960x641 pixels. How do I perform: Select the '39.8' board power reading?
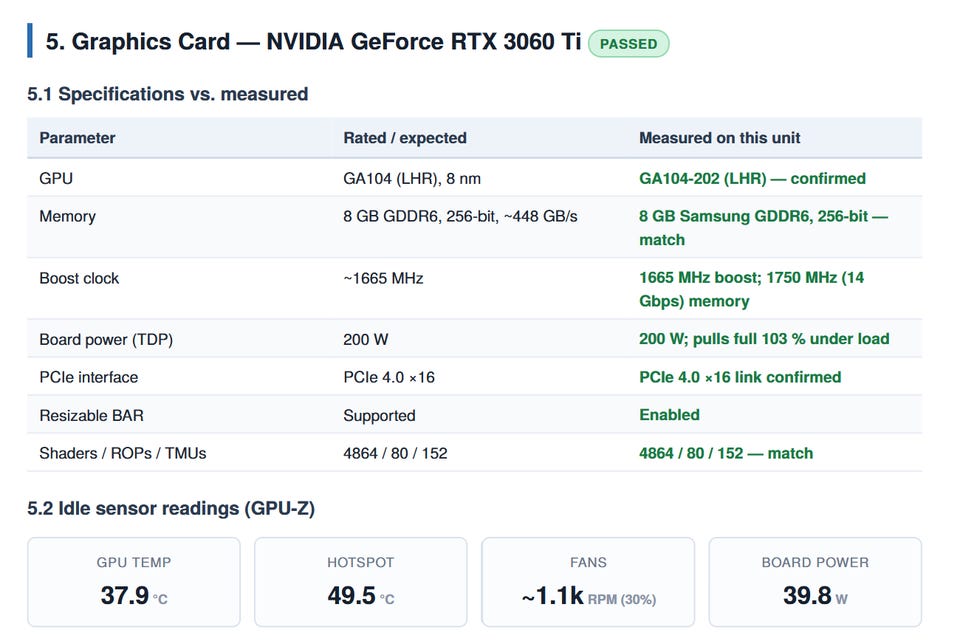click(807, 595)
